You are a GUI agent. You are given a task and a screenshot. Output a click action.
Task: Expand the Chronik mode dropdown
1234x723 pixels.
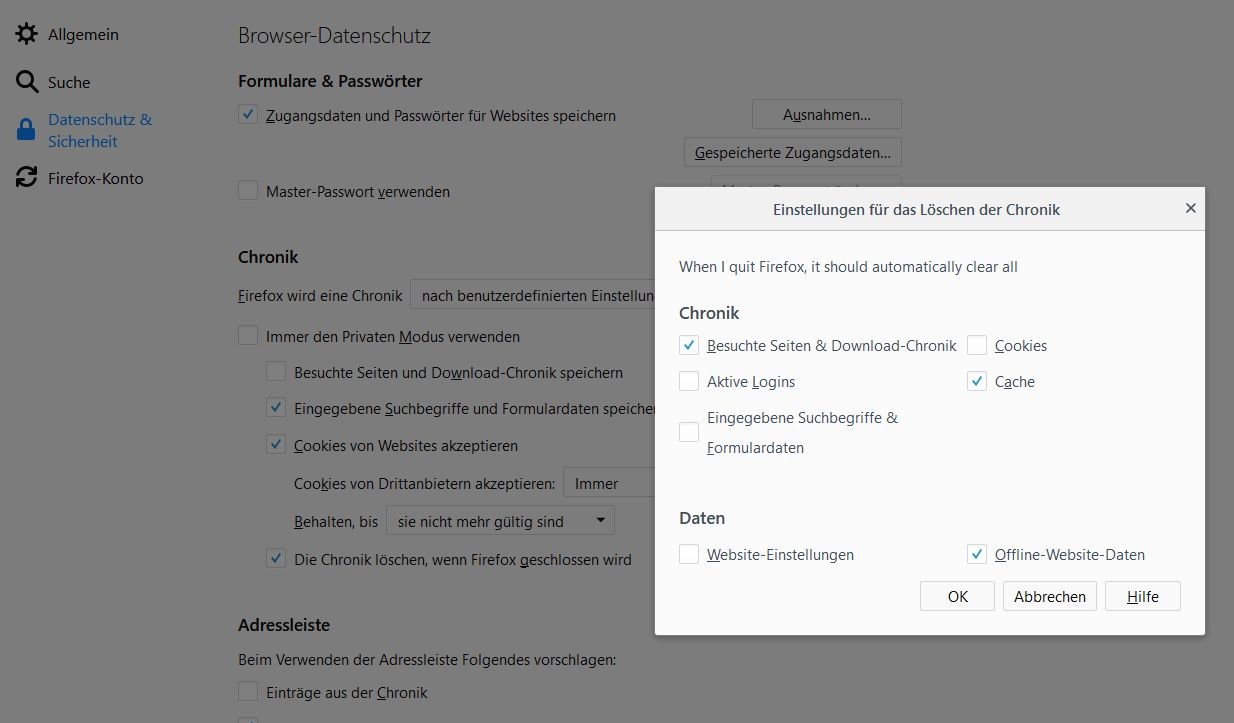pyautogui.click(x=533, y=295)
